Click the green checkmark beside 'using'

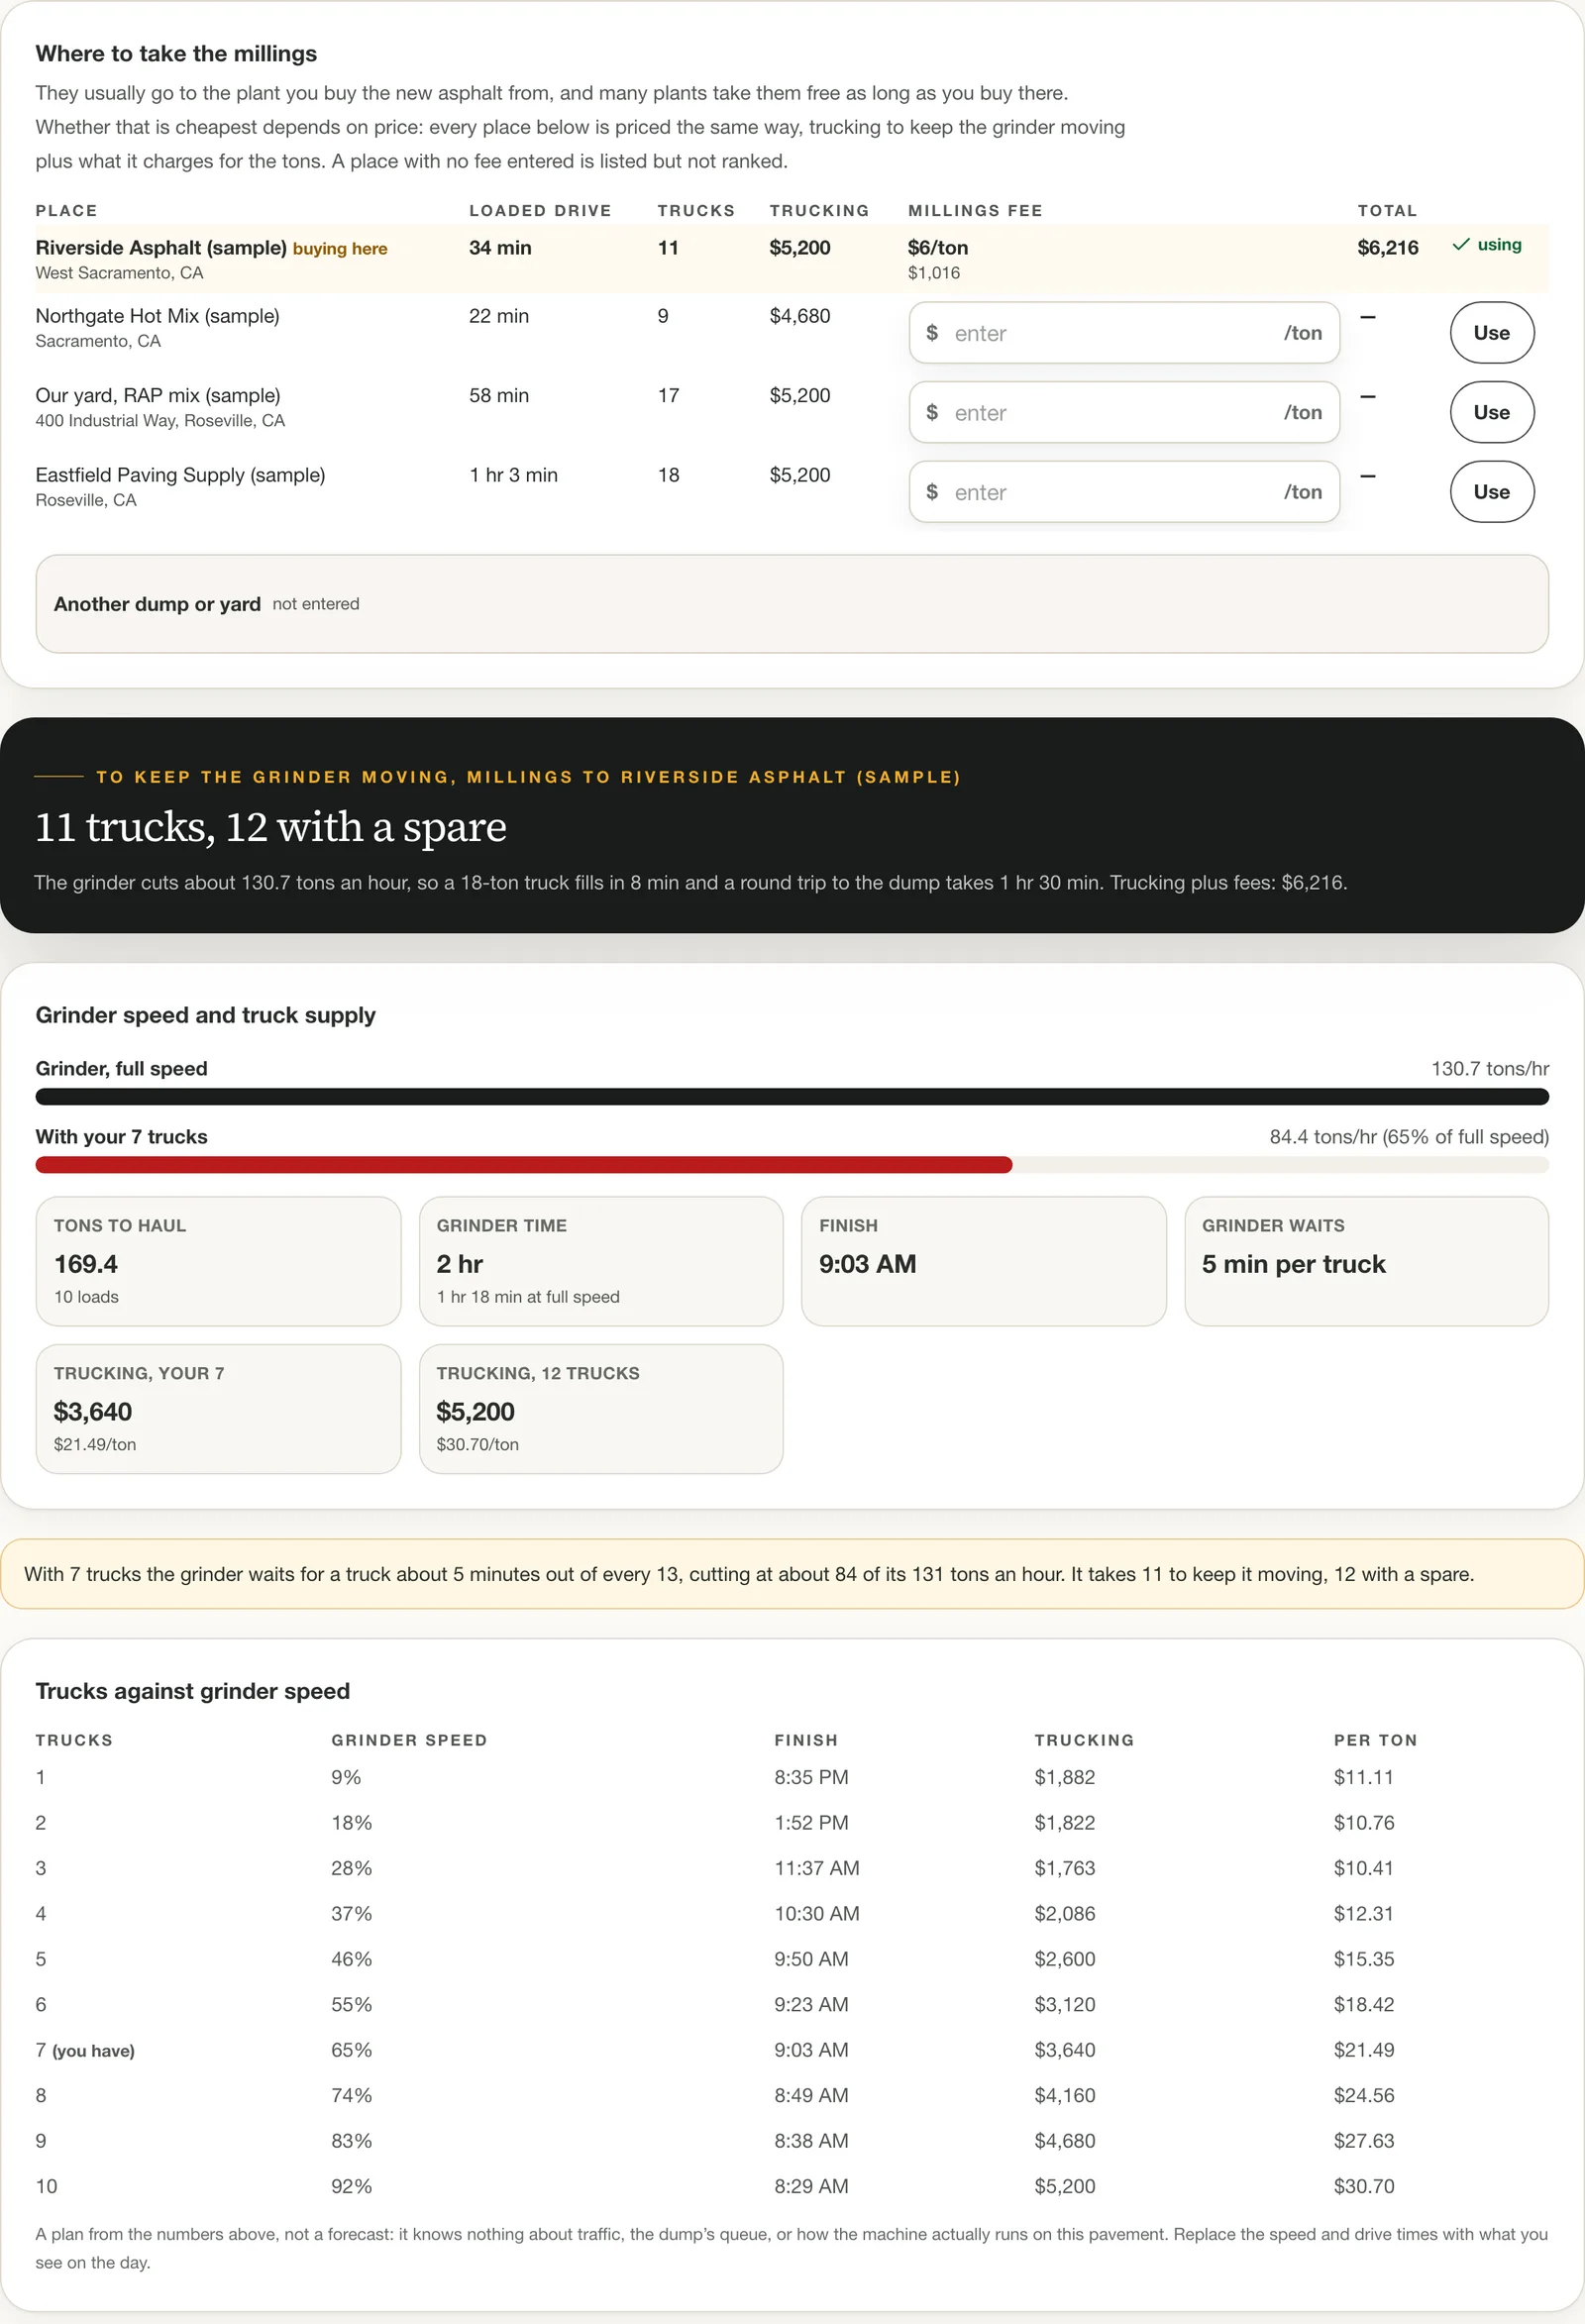pos(1461,245)
